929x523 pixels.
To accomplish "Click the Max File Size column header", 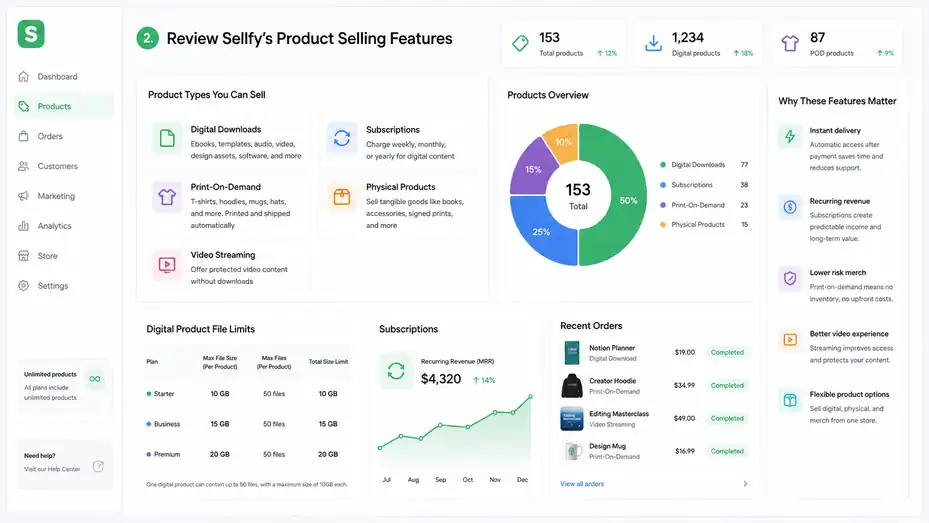I will coord(220,362).
